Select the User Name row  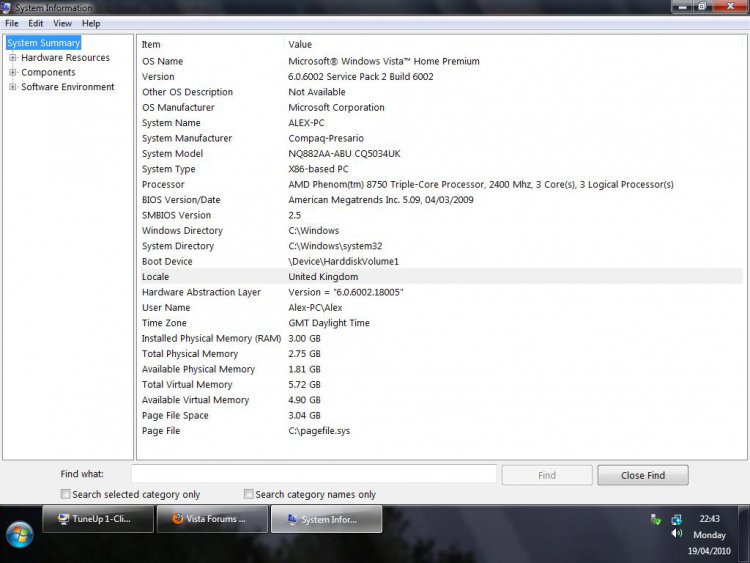441,308
